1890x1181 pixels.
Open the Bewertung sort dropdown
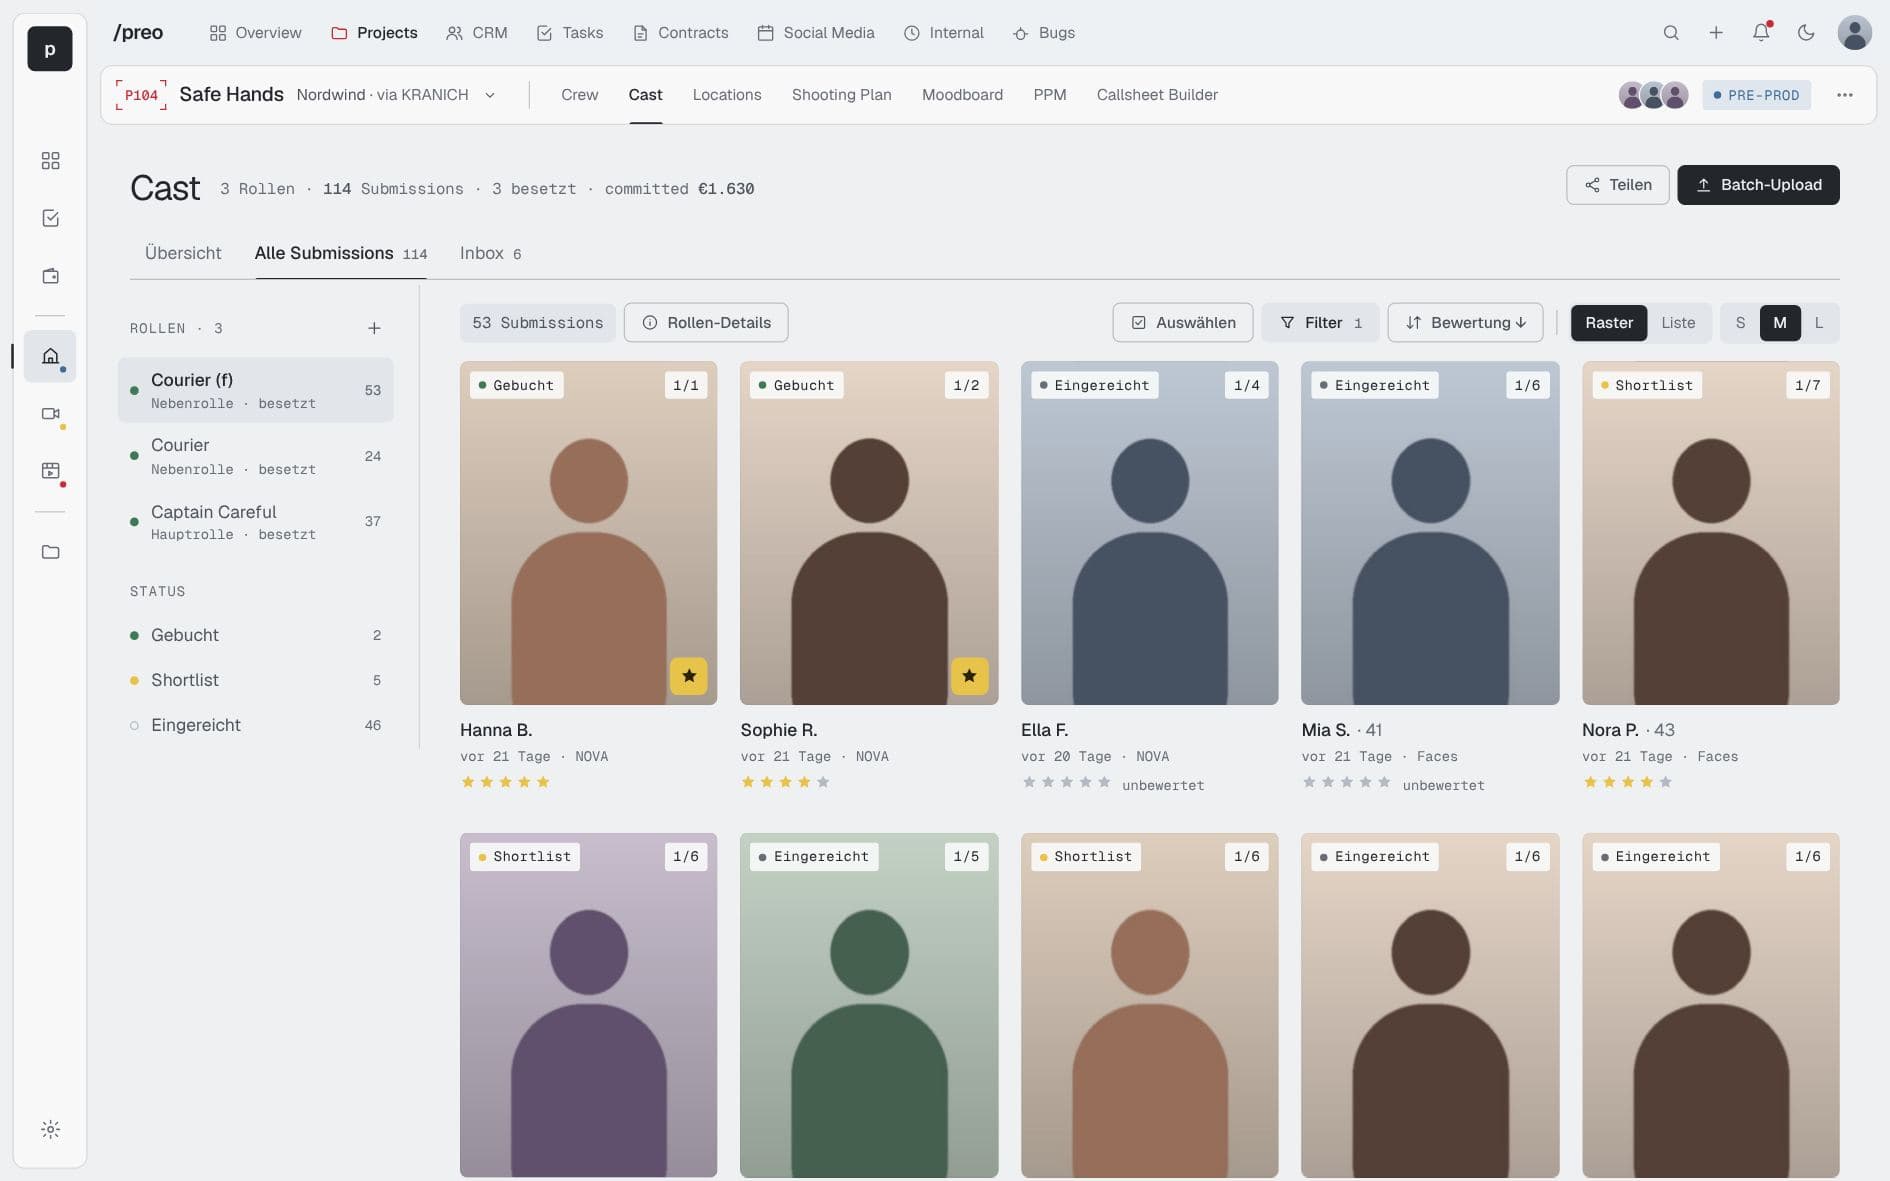tap(1465, 323)
